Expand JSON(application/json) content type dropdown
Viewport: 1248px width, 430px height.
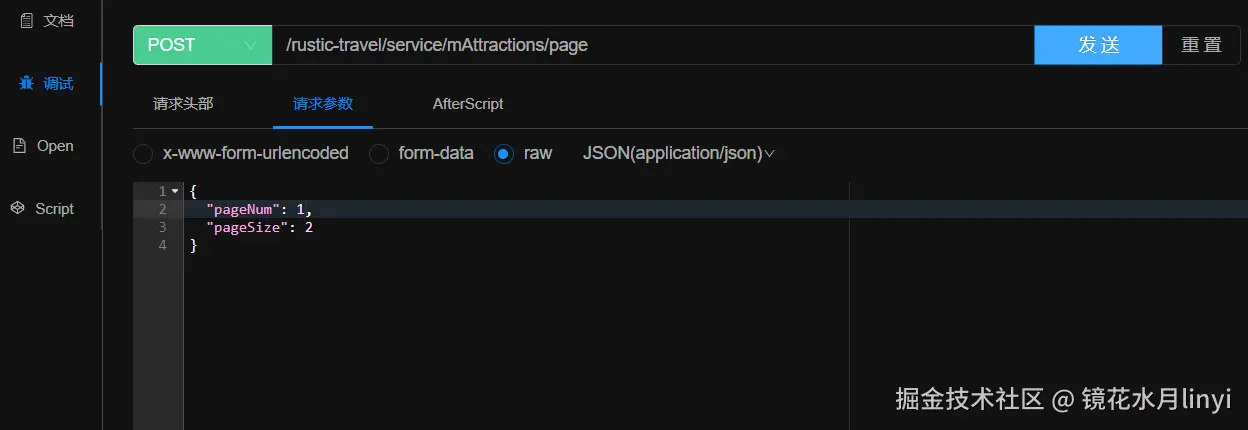click(679, 154)
